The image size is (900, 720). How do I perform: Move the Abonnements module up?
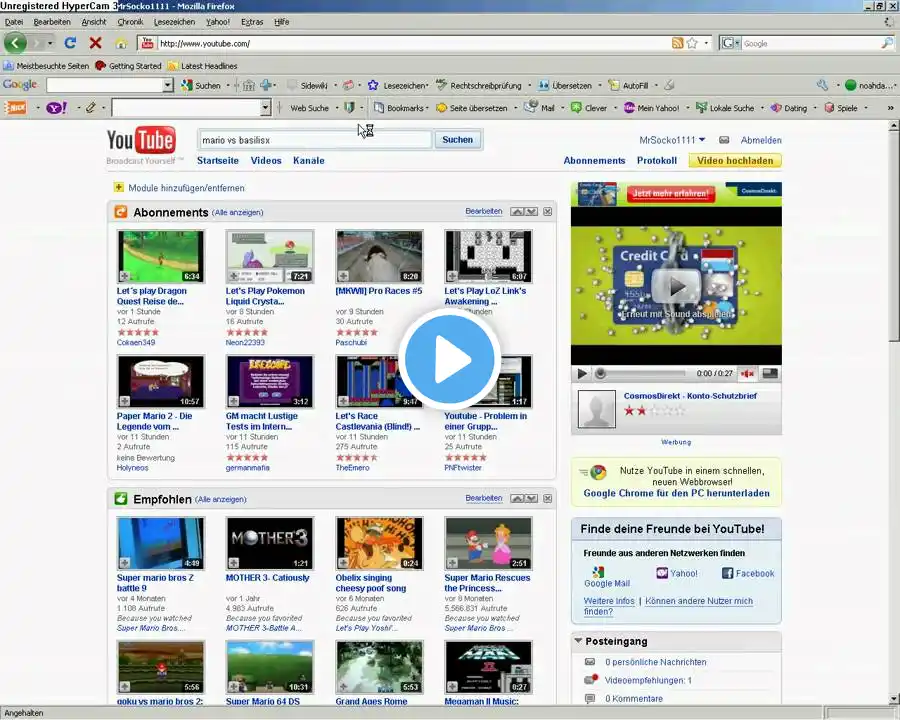[517, 211]
